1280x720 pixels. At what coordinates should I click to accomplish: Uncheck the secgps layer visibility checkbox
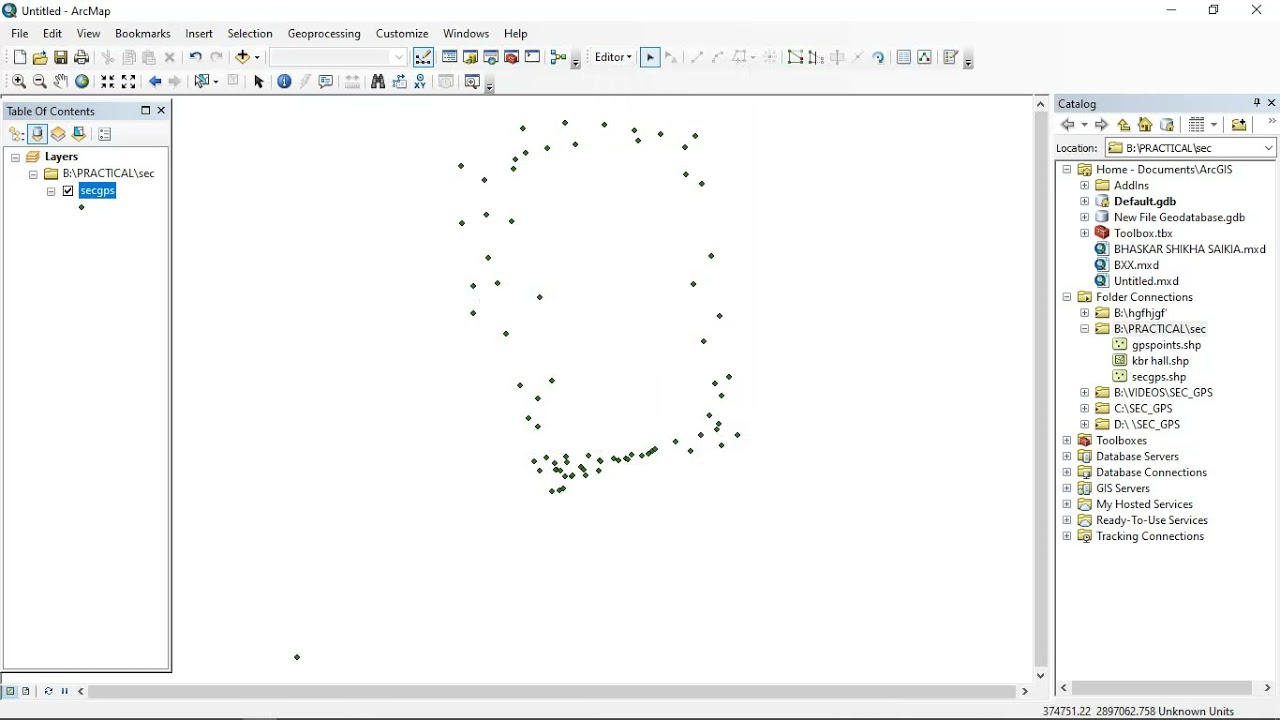[68, 191]
